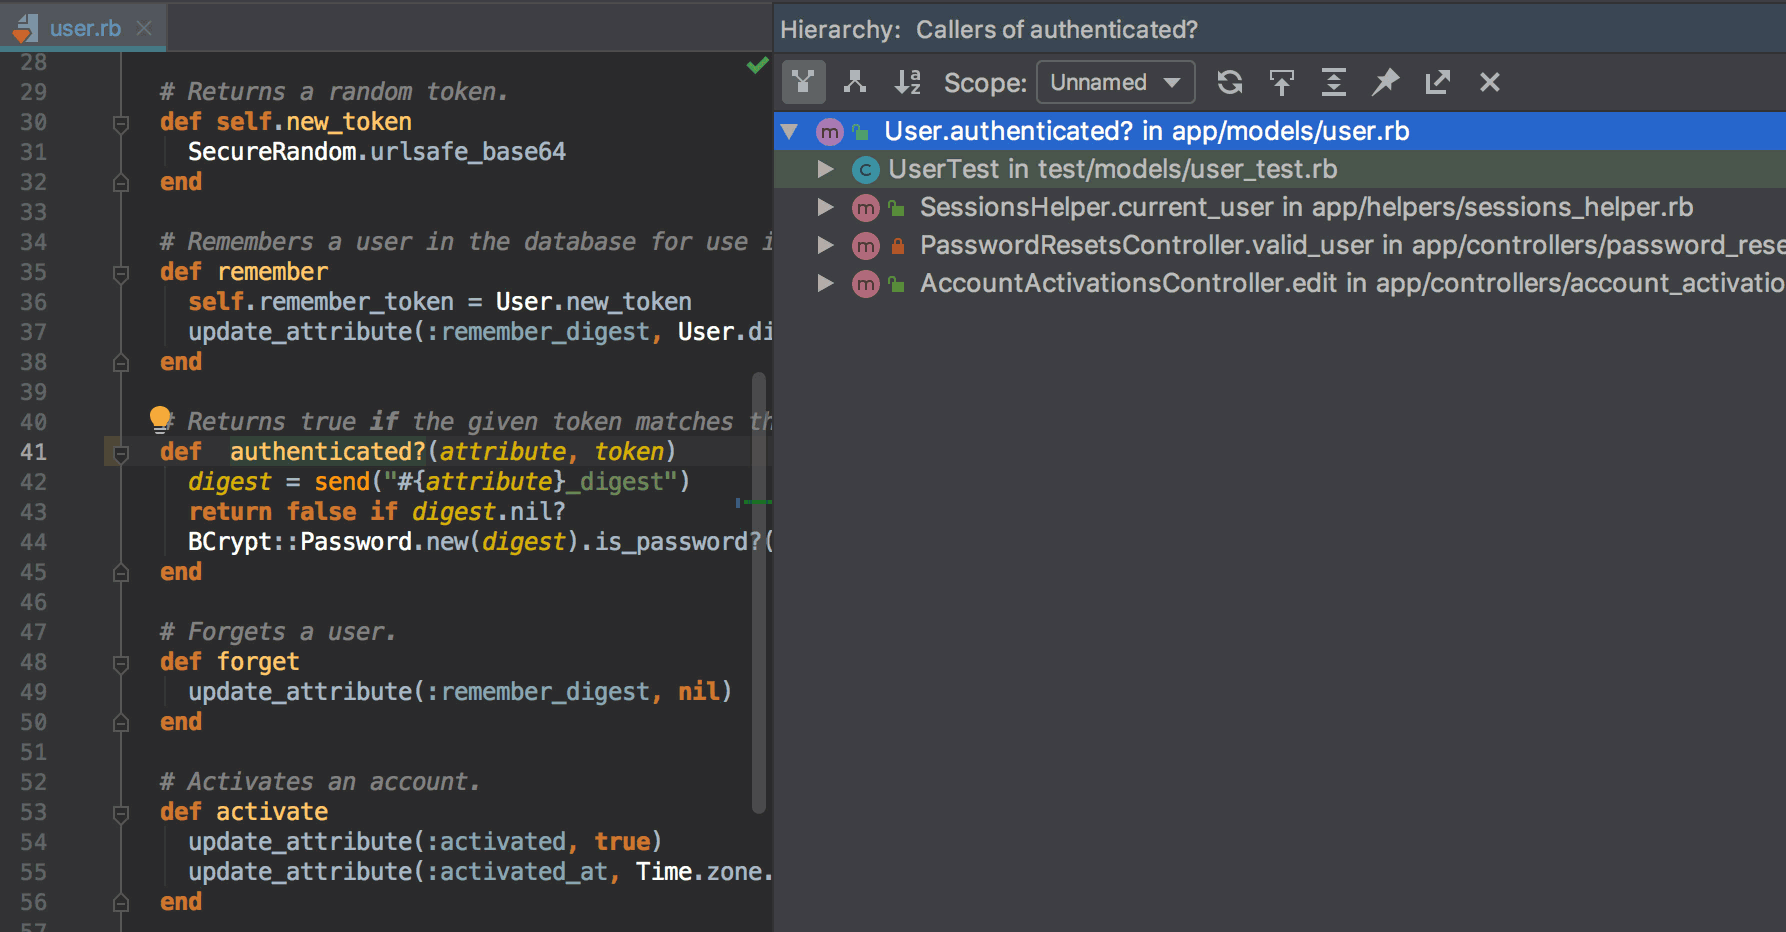Expand the SessionsHelper.current_user node
This screenshot has width=1786, height=932.
coord(826,207)
